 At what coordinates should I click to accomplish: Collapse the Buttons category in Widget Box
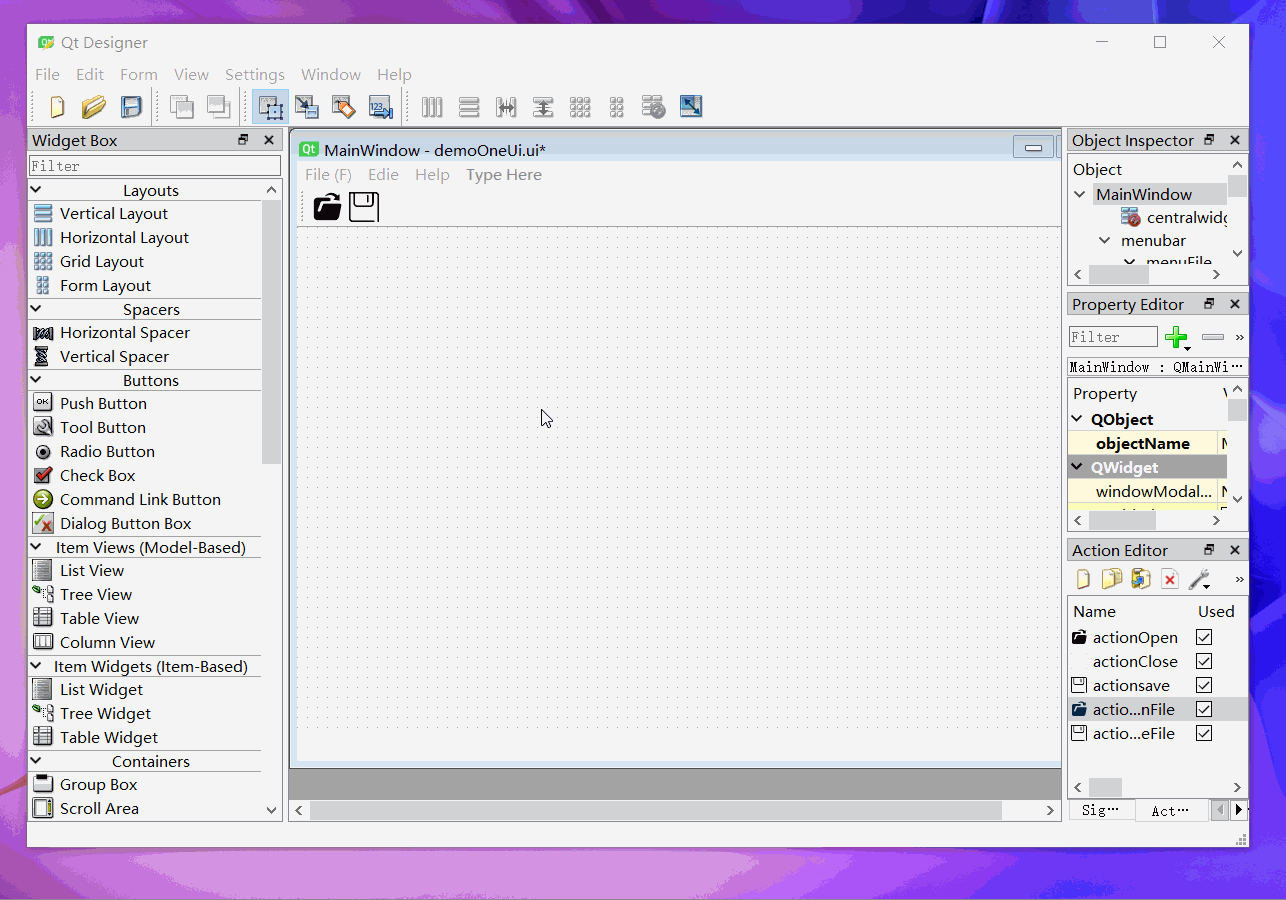pyautogui.click(x=36, y=380)
